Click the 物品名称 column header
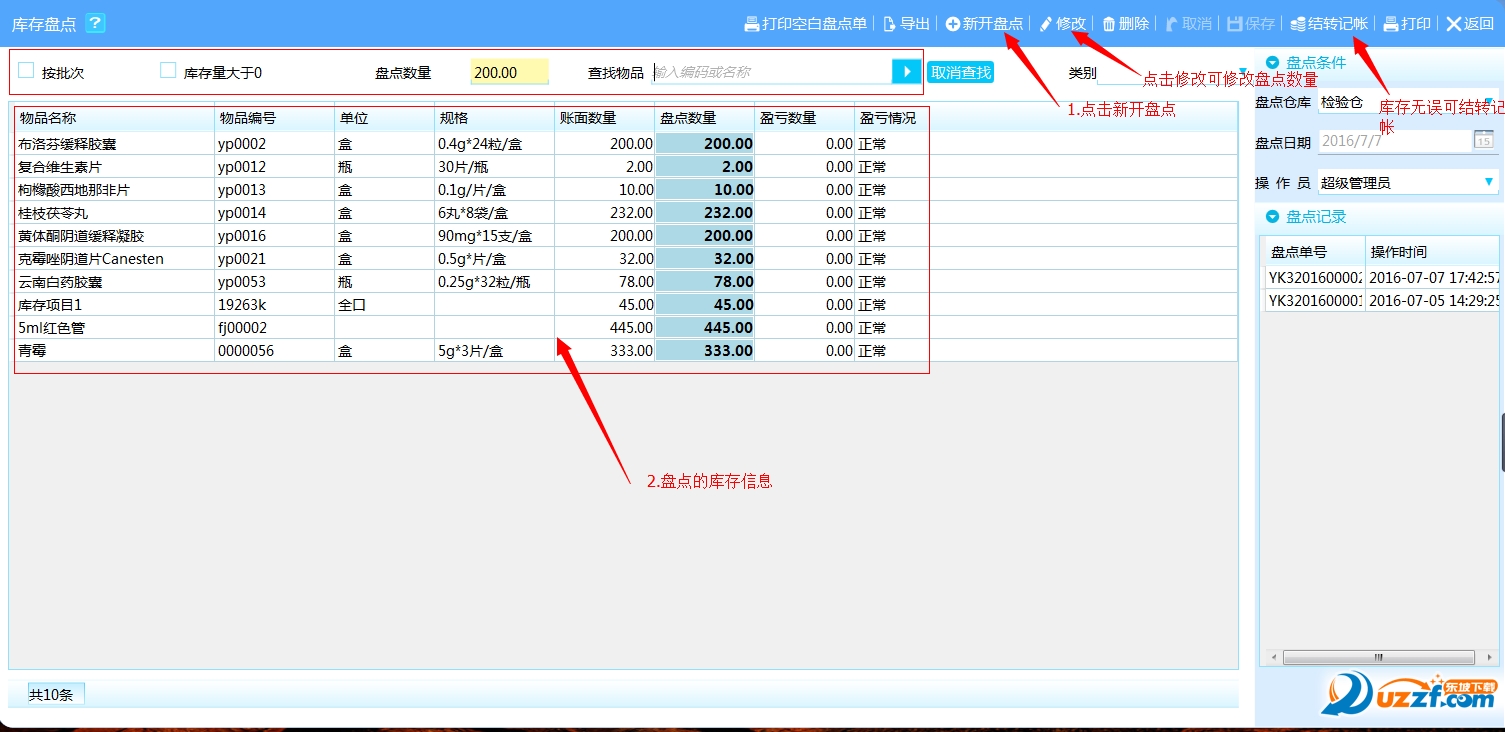1505x732 pixels. pyautogui.click(x=114, y=118)
